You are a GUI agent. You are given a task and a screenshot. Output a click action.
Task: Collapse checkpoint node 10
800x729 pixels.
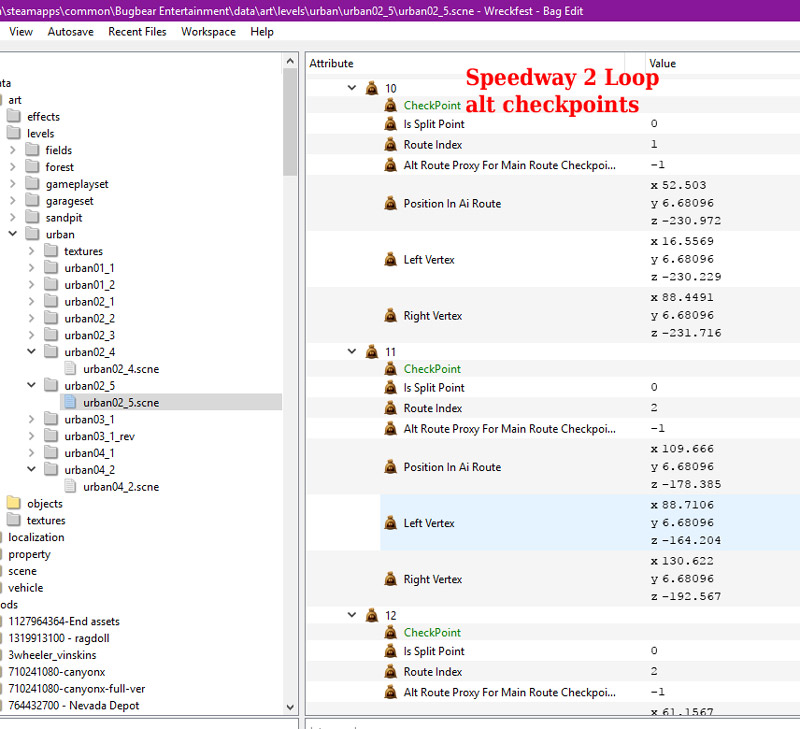tap(352, 88)
